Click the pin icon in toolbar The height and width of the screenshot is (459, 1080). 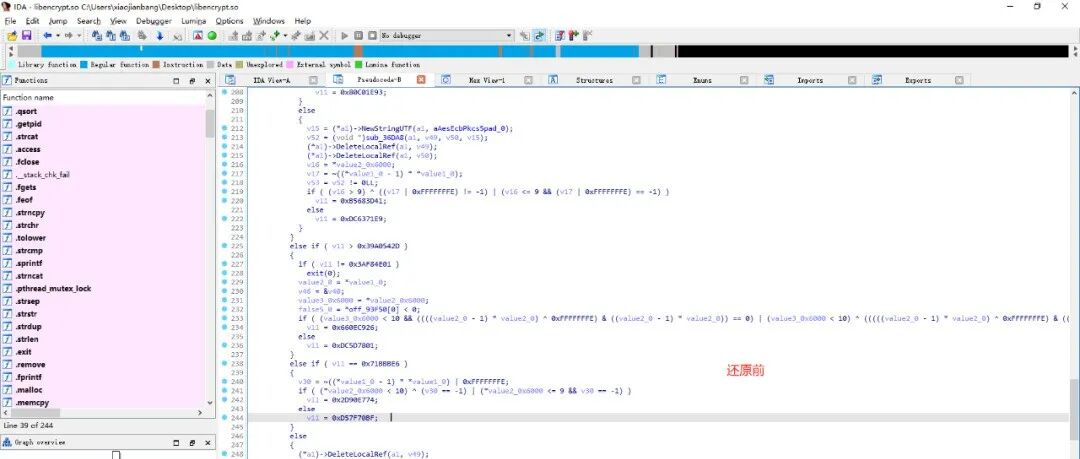pos(295,35)
